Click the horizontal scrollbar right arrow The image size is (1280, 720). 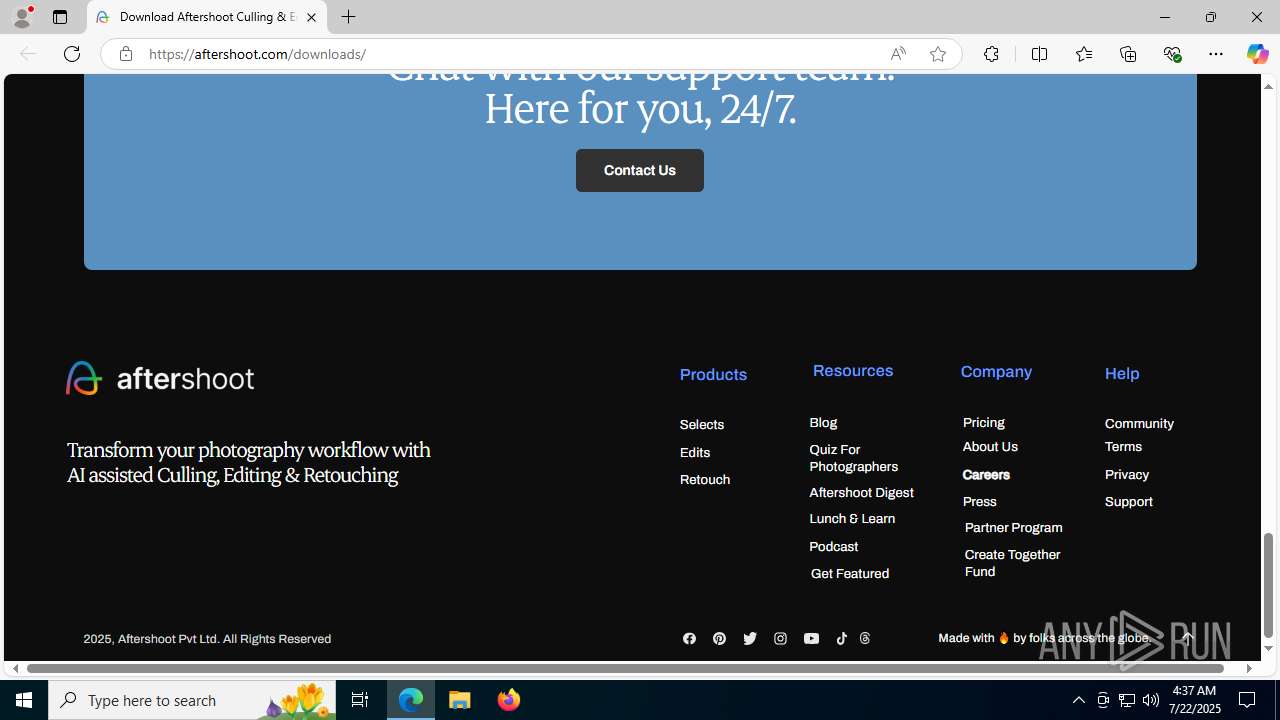point(1248,668)
